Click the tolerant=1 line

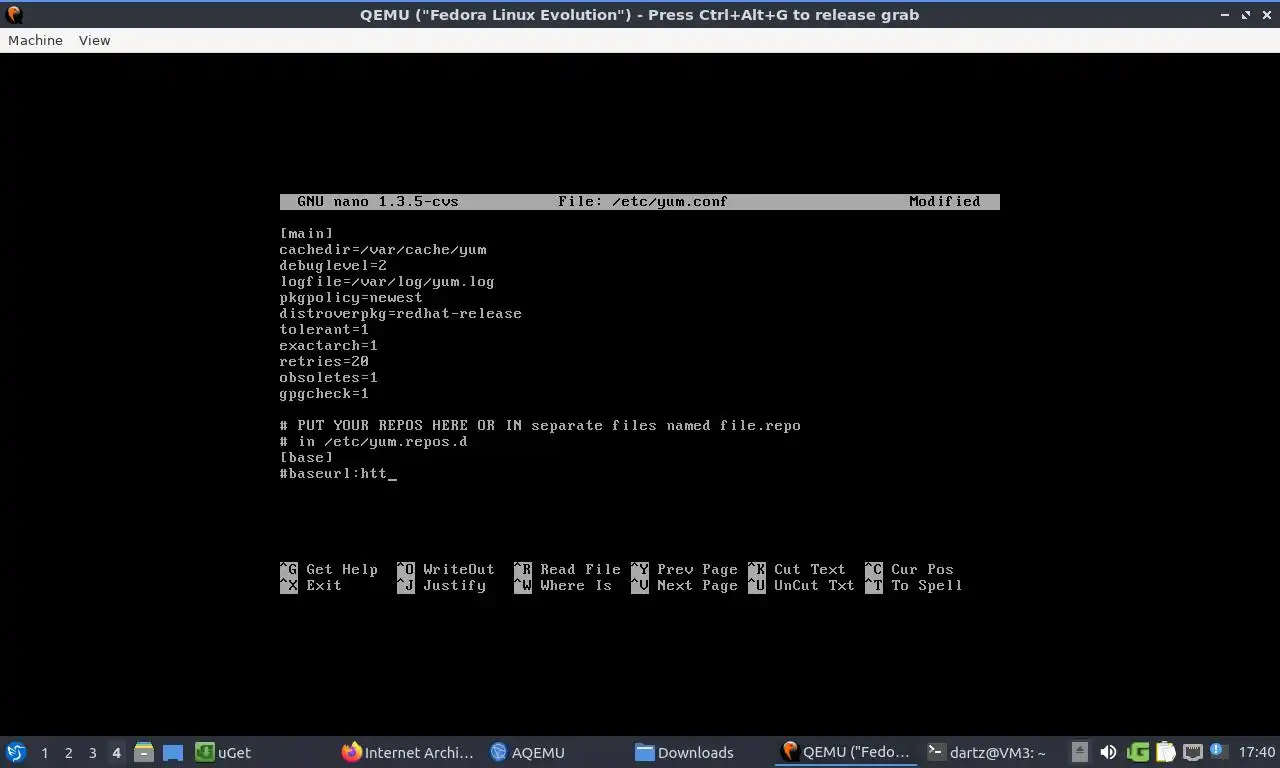coord(324,329)
